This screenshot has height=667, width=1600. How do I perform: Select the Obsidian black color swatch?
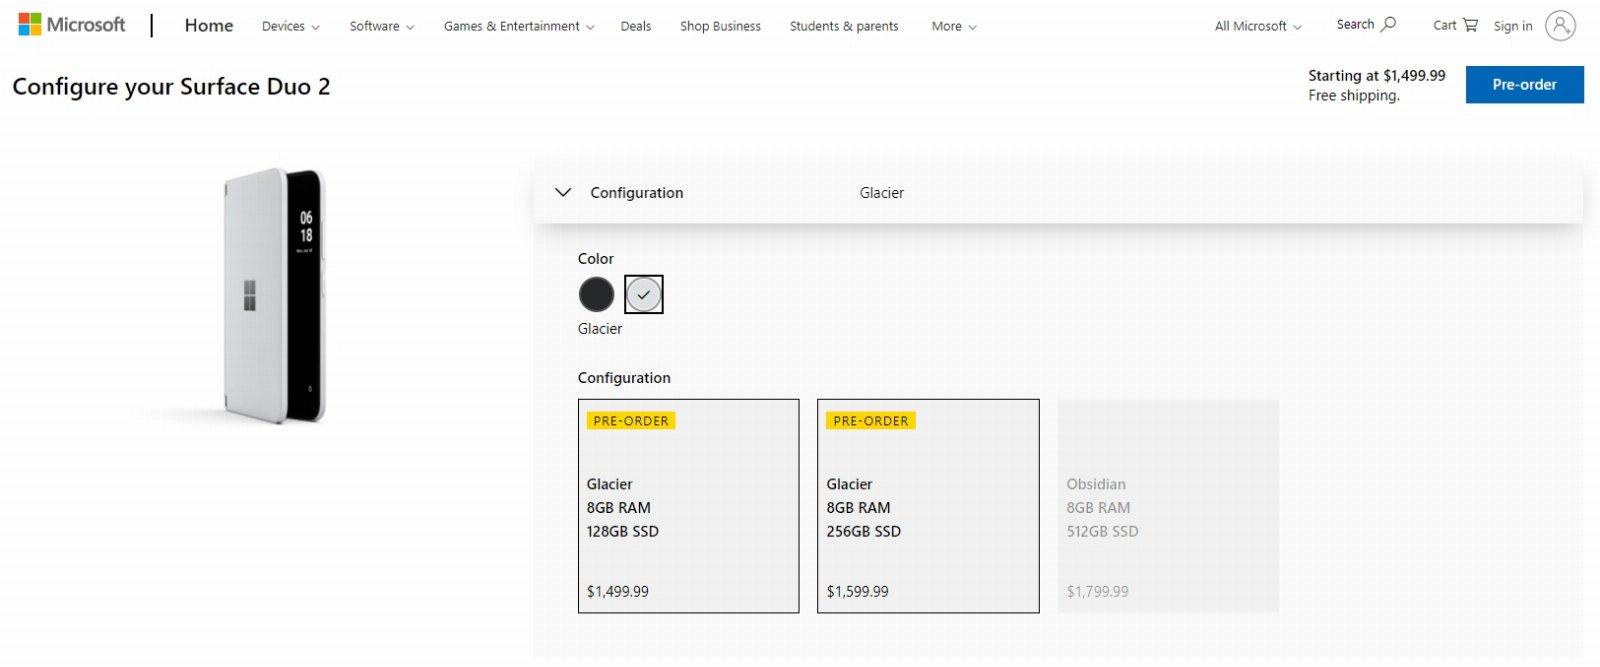pyautogui.click(x=597, y=295)
